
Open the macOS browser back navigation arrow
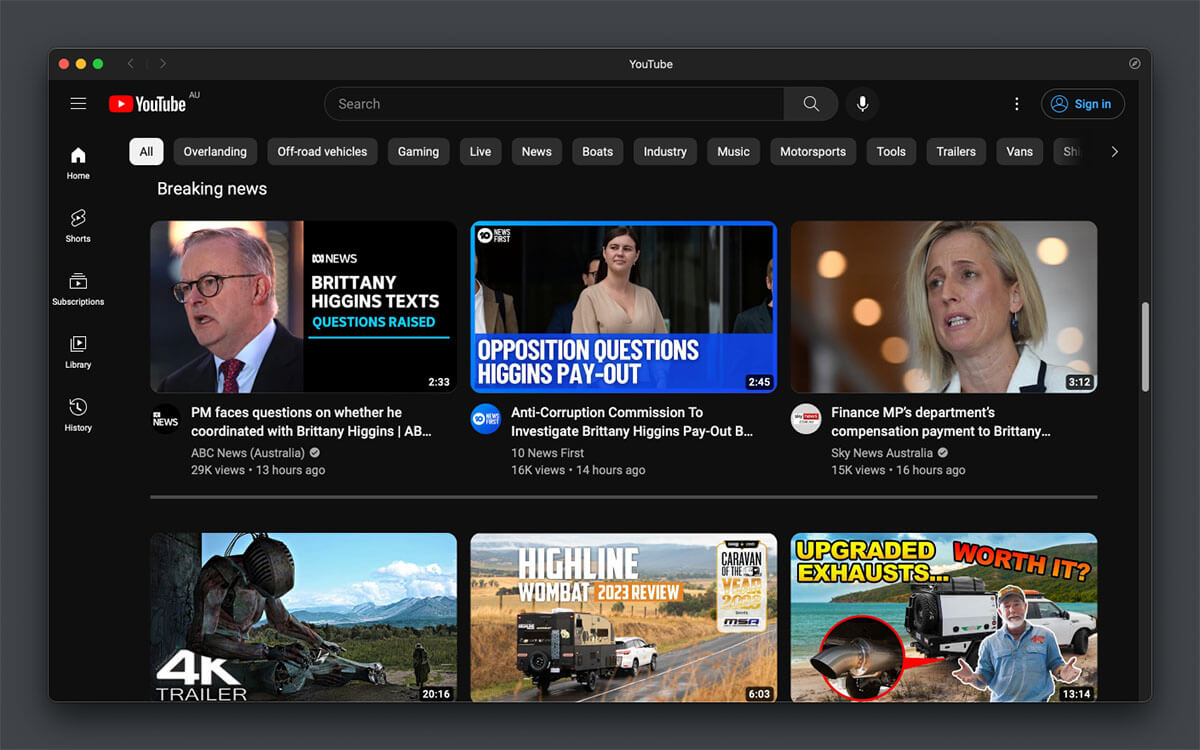(130, 63)
